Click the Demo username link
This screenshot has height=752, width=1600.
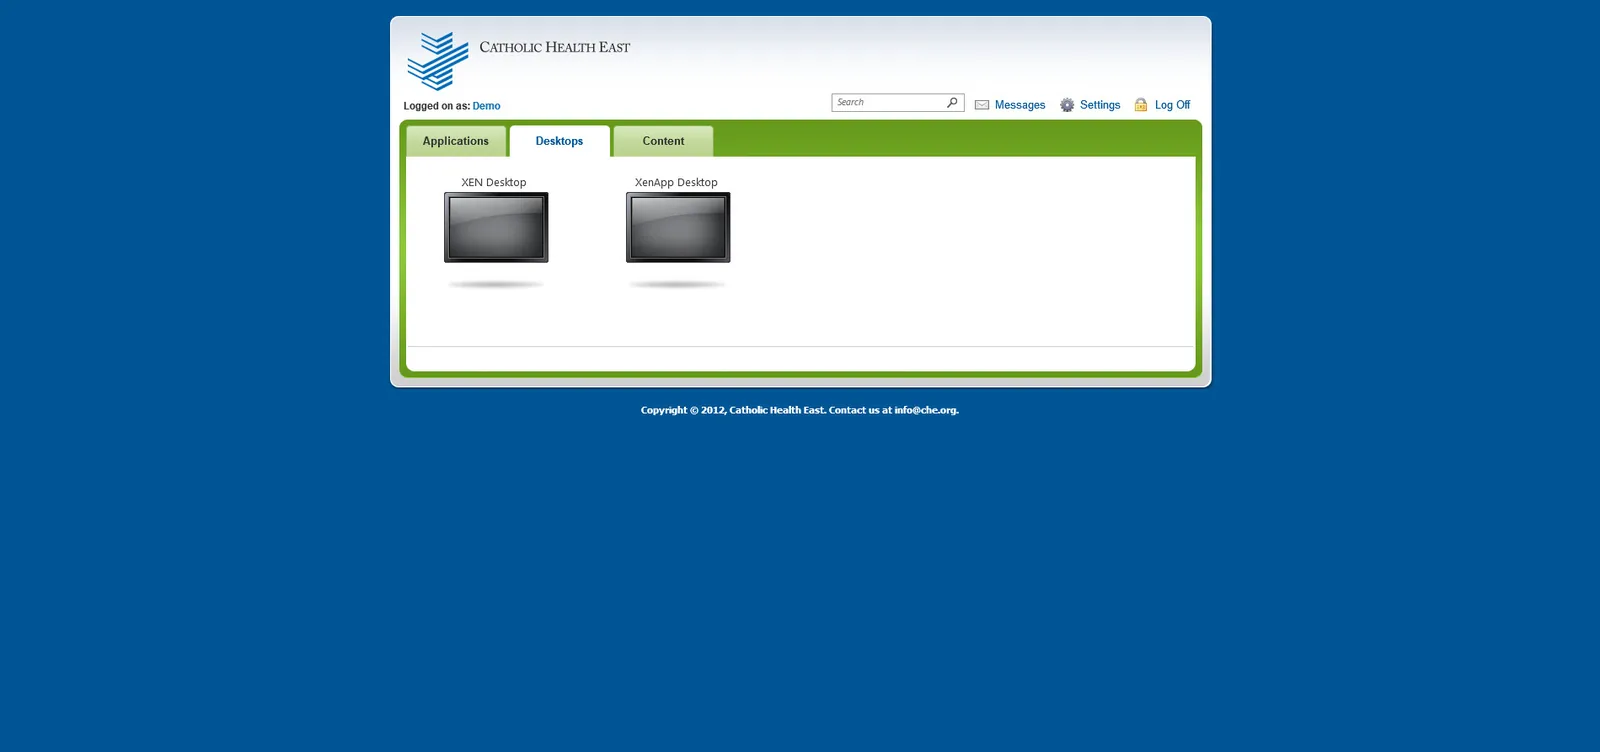pyautogui.click(x=486, y=106)
